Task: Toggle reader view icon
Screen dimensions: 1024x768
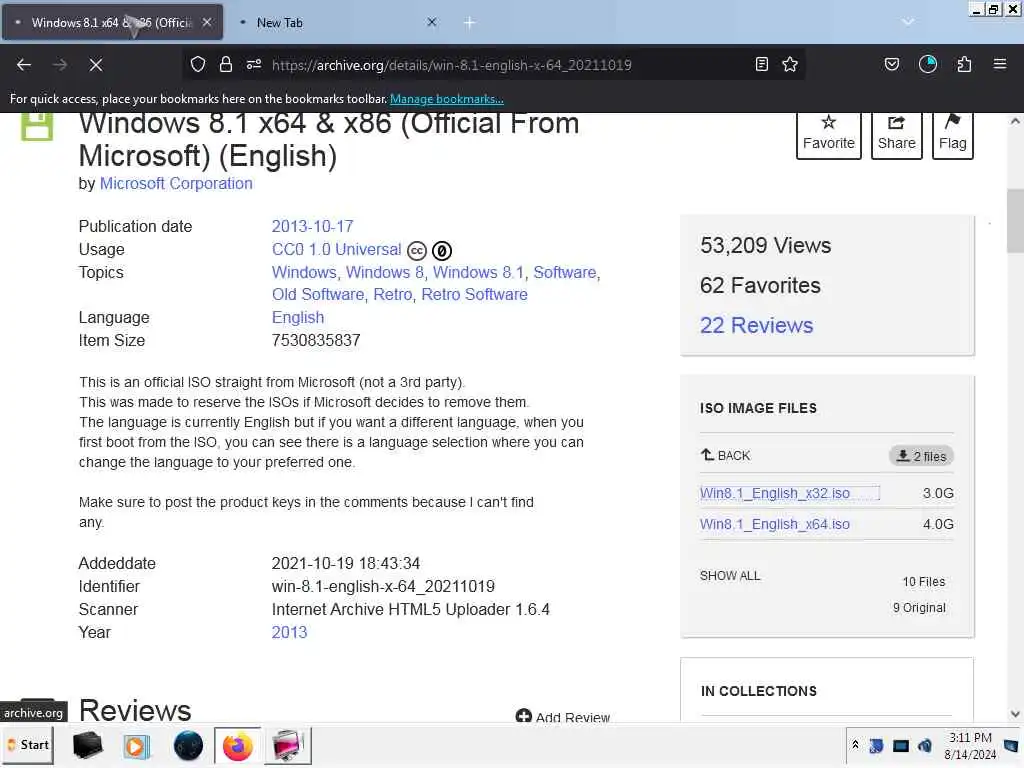Action: tap(761, 64)
